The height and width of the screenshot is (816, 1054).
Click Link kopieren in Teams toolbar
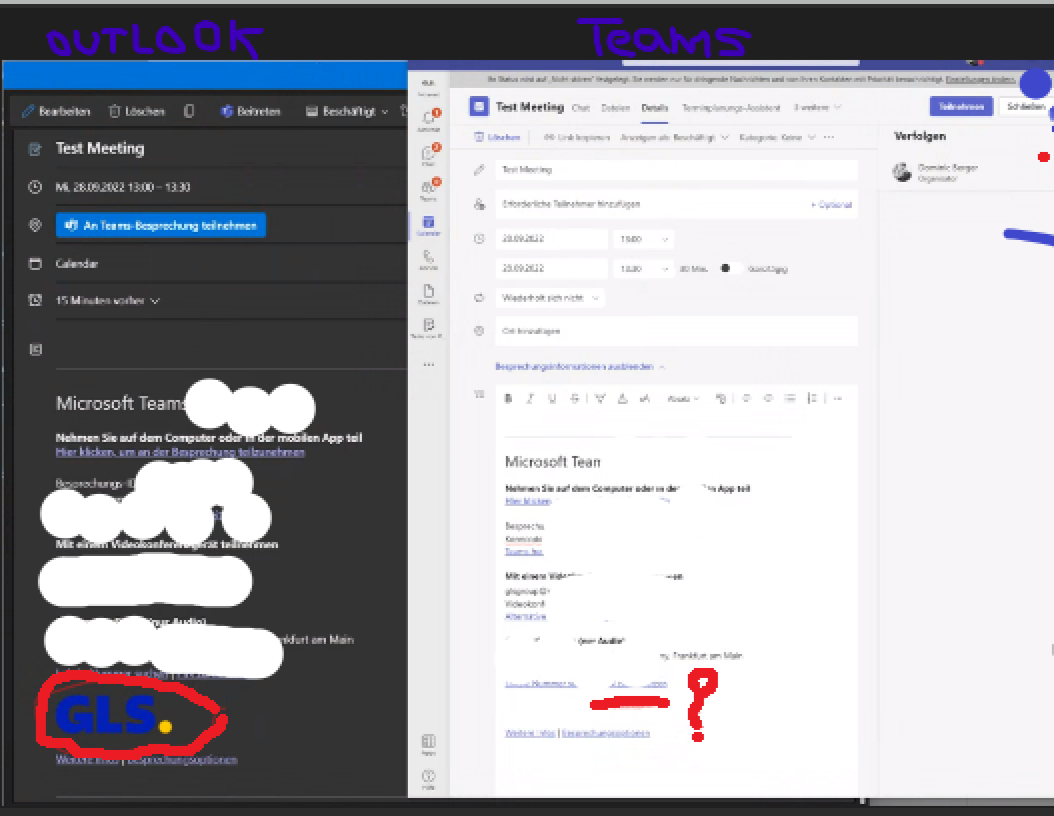(x=577, y=137)
